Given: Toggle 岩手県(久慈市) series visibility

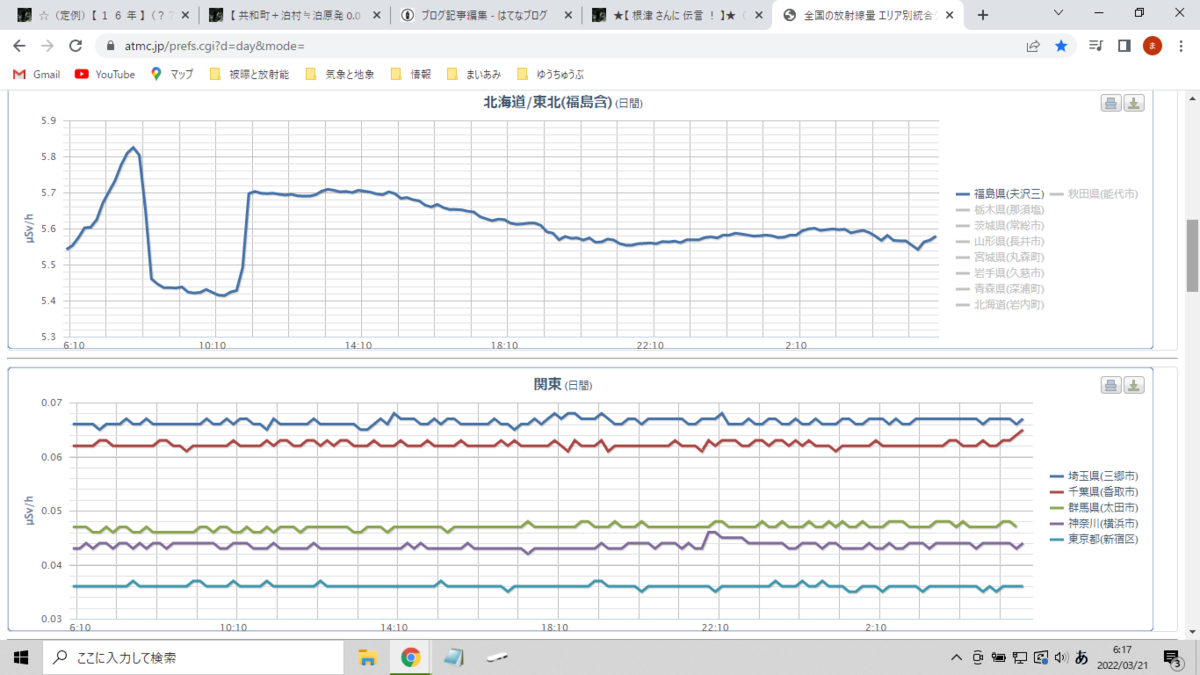Looking at the screenshot, I should [x=1000, y=272].
